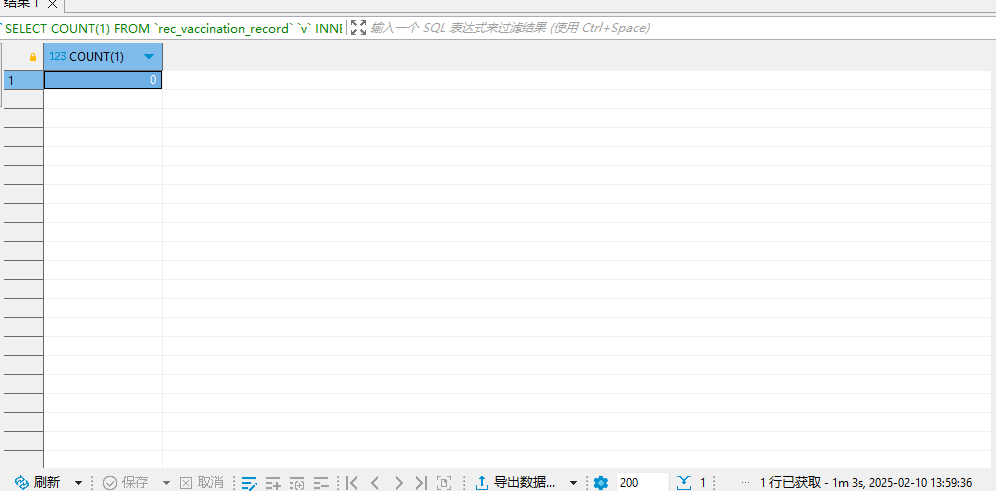Screen dimensions: 996x491
Task: Open result set settings gear icon
Action: (x=601, y=483)
